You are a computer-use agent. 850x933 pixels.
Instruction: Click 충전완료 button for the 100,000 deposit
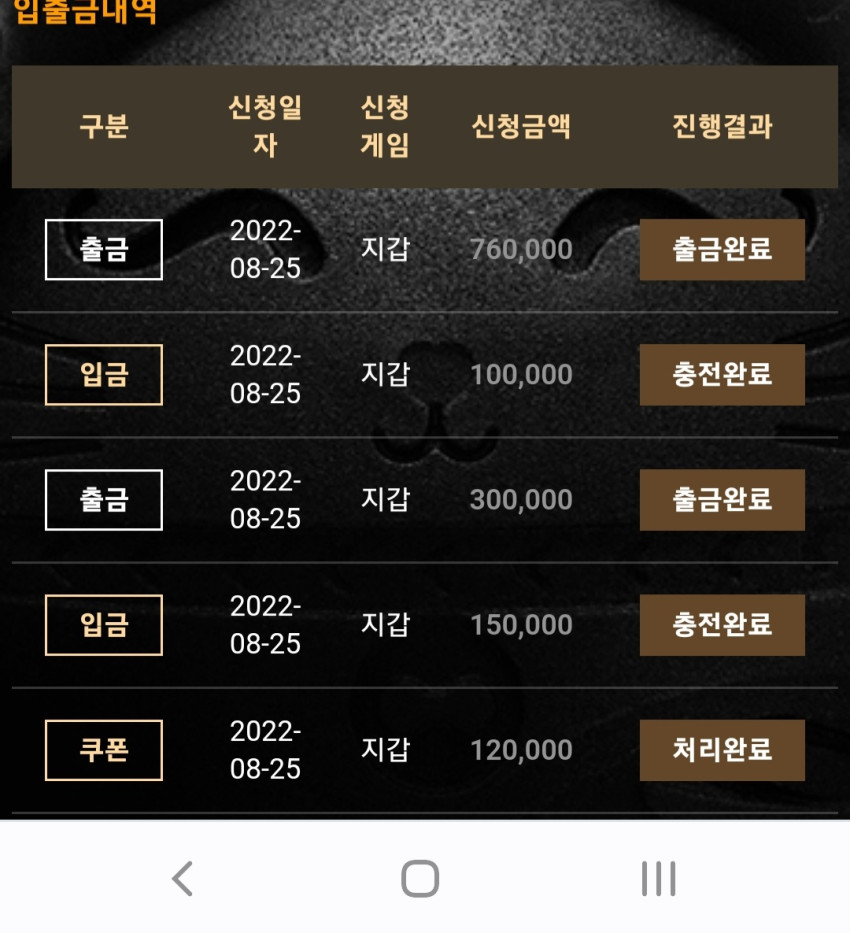722,375
